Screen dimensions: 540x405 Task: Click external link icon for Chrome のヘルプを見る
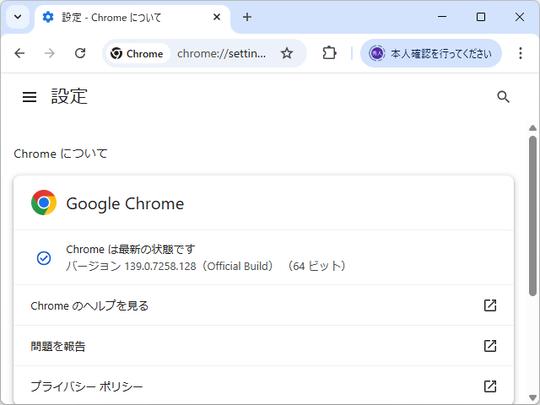[490, 305]
